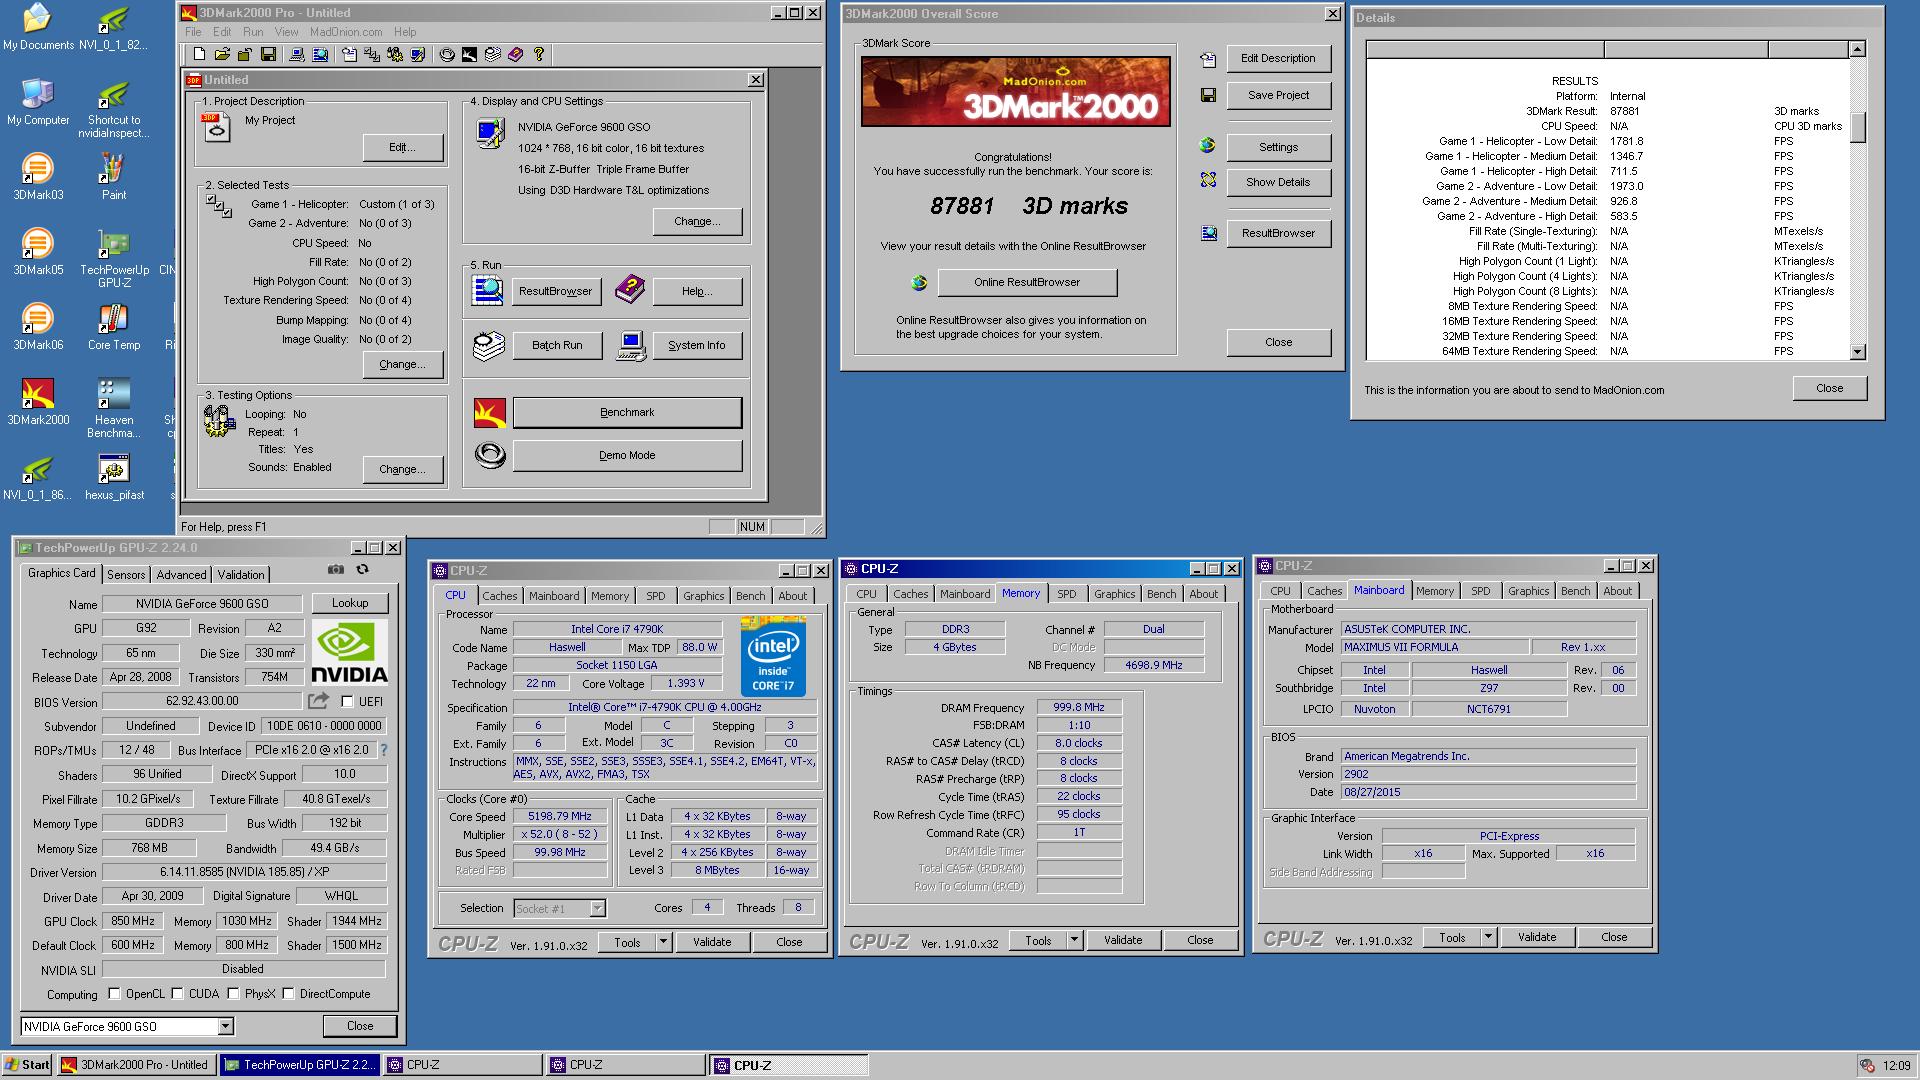
Task: Click the Batch Run stacked-disks toolbar icon
Action: 492,54
